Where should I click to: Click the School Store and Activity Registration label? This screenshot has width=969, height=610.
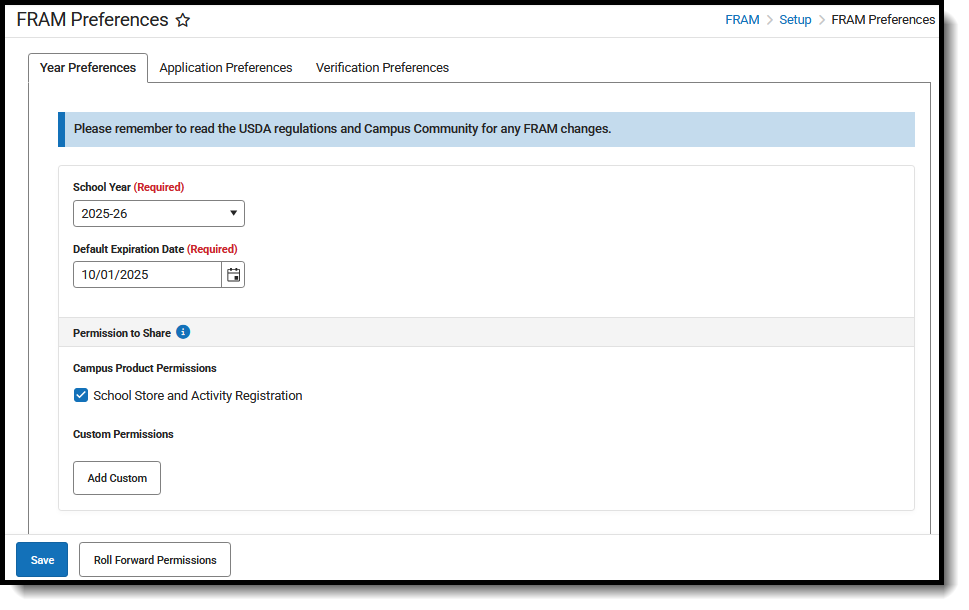point(198,396)
